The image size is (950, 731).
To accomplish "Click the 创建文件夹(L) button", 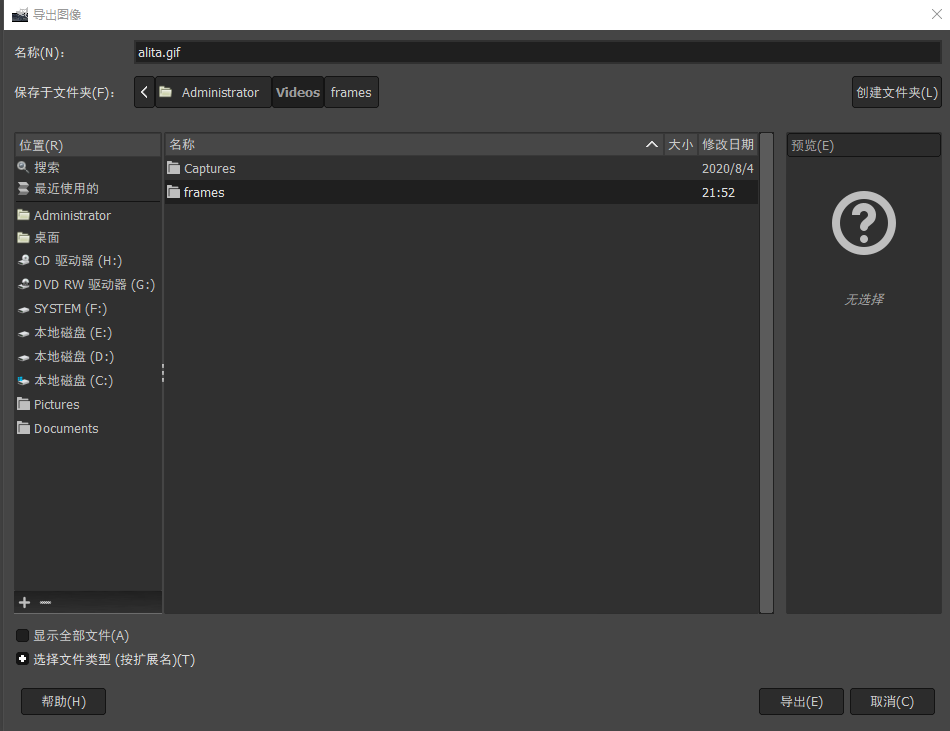I will click(x=897, y=92).
